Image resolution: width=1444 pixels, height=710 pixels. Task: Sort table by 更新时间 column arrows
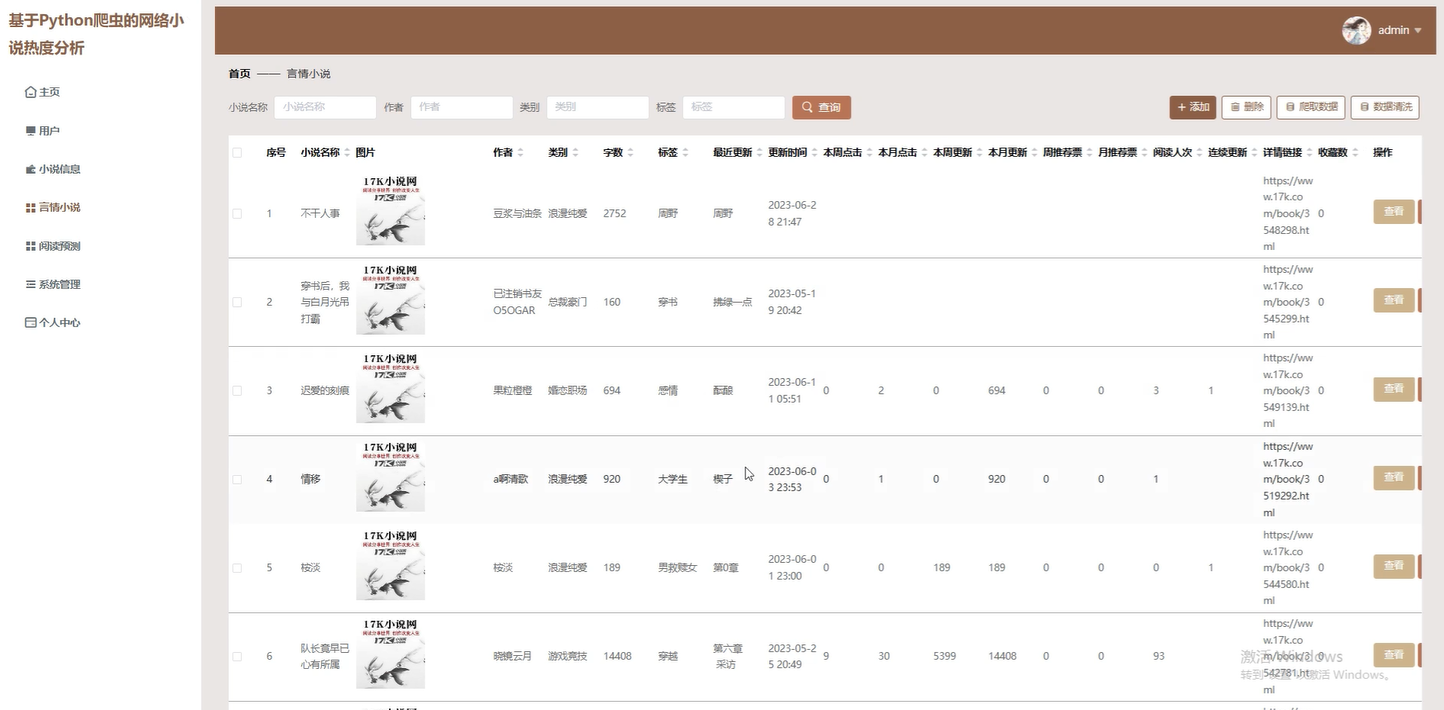click(814, 153)
